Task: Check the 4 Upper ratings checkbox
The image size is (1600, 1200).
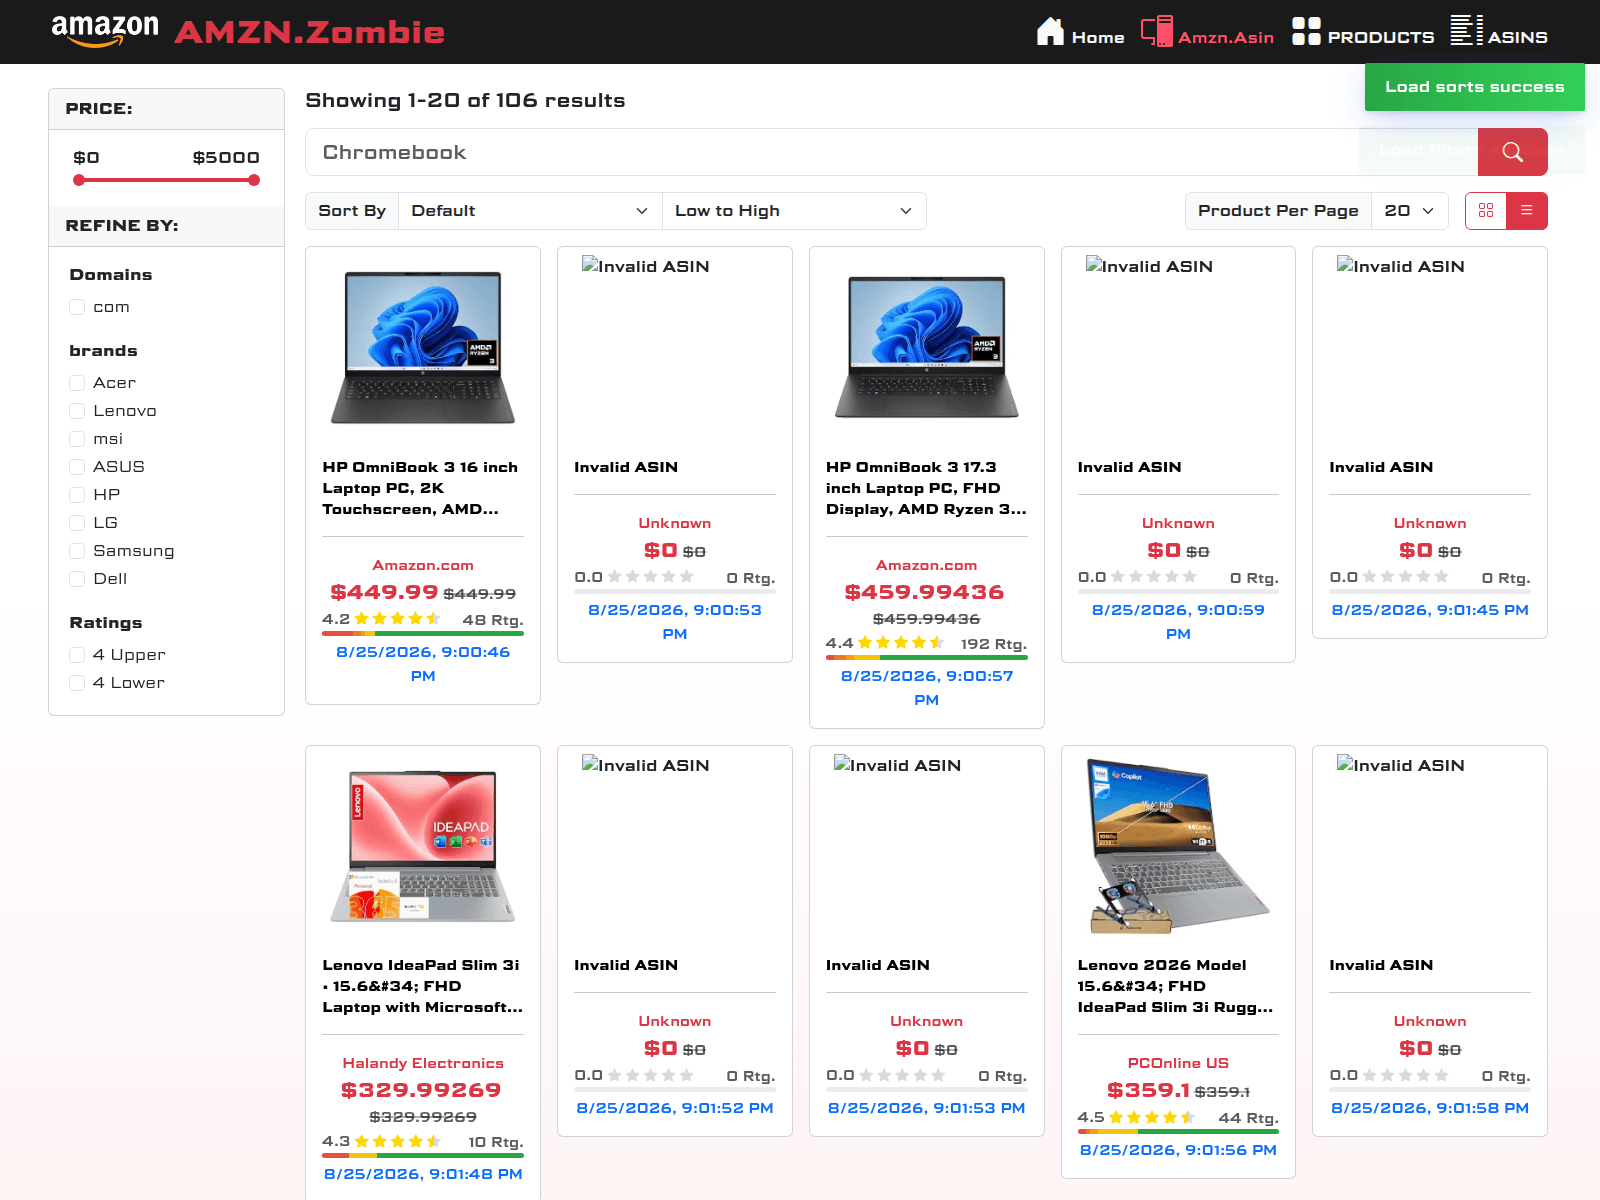Action: 77,655
